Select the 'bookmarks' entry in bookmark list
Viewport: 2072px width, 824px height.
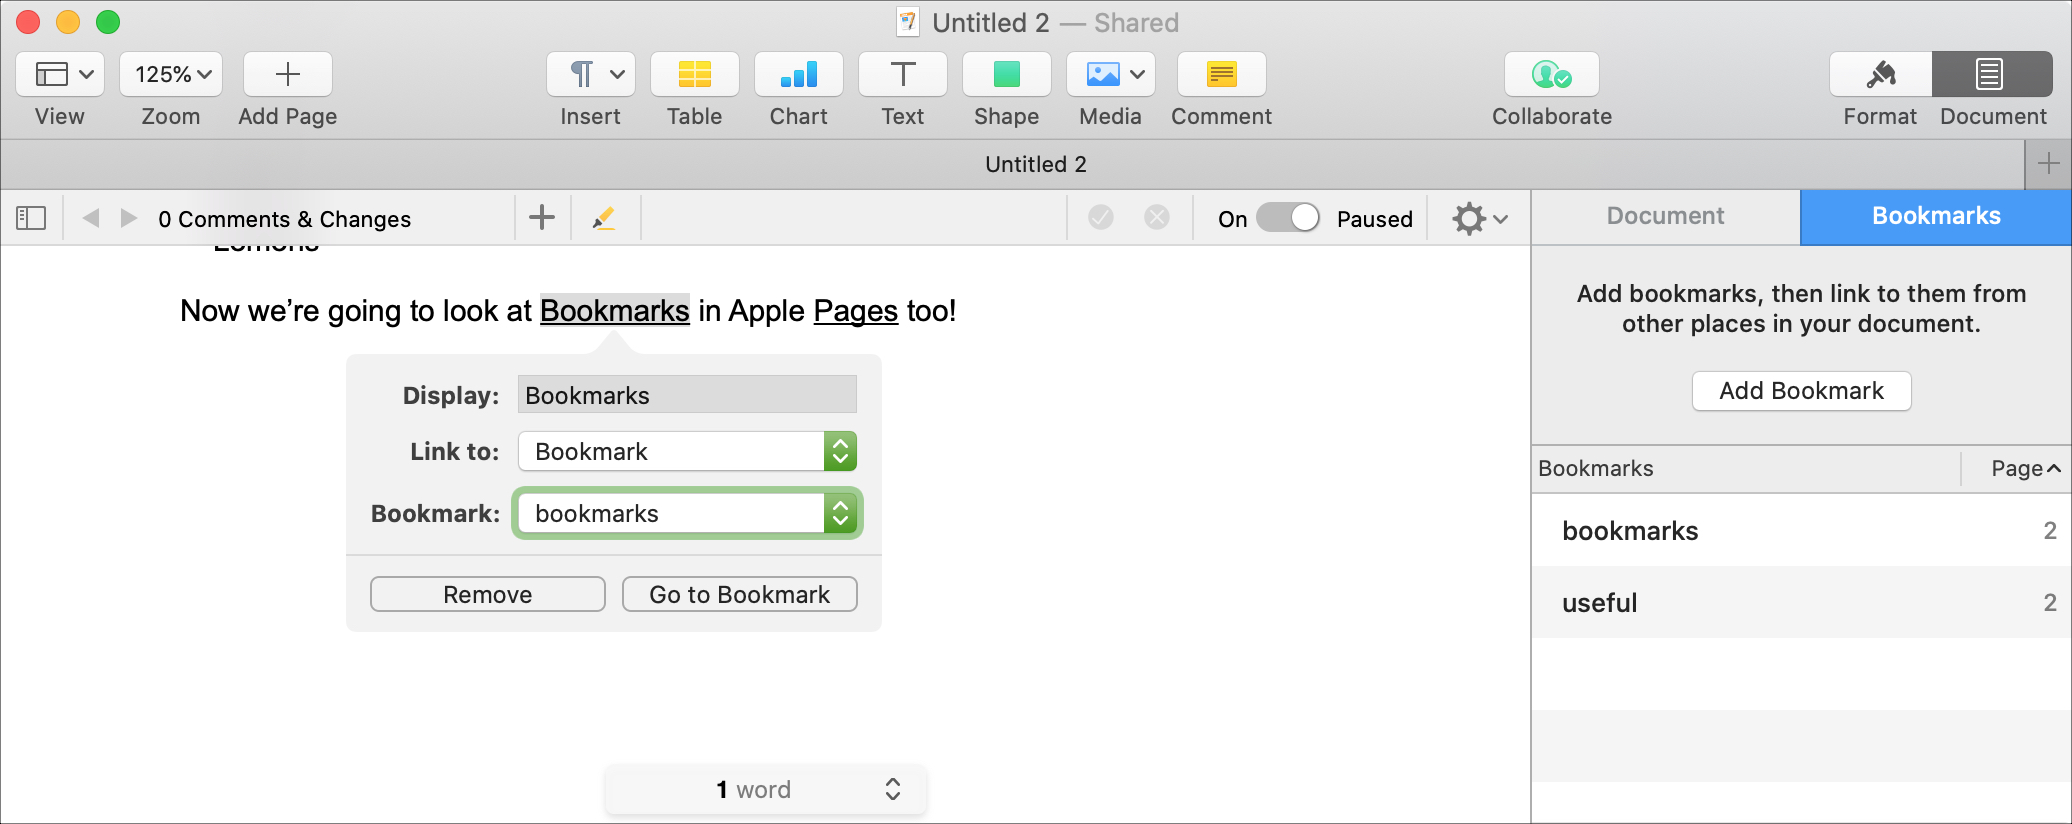(1802, 531)
